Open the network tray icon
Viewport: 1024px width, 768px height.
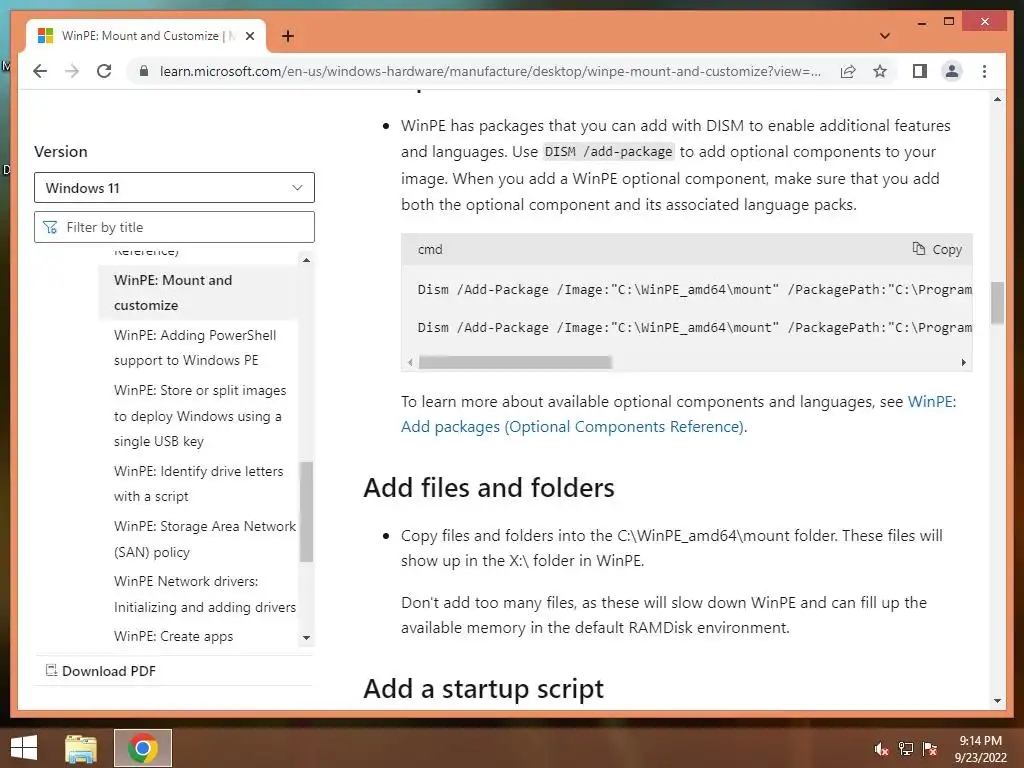(x=906, y=749)
